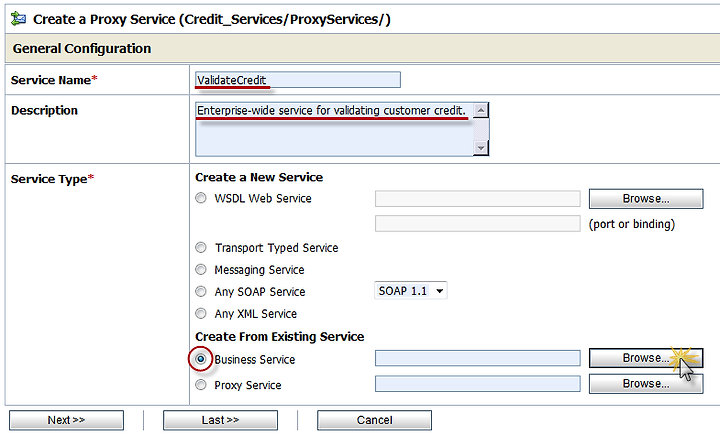This screenshot has width=720, height=446.
Task: Select Messaging Service radio button
Action: (x=201, y=270)
